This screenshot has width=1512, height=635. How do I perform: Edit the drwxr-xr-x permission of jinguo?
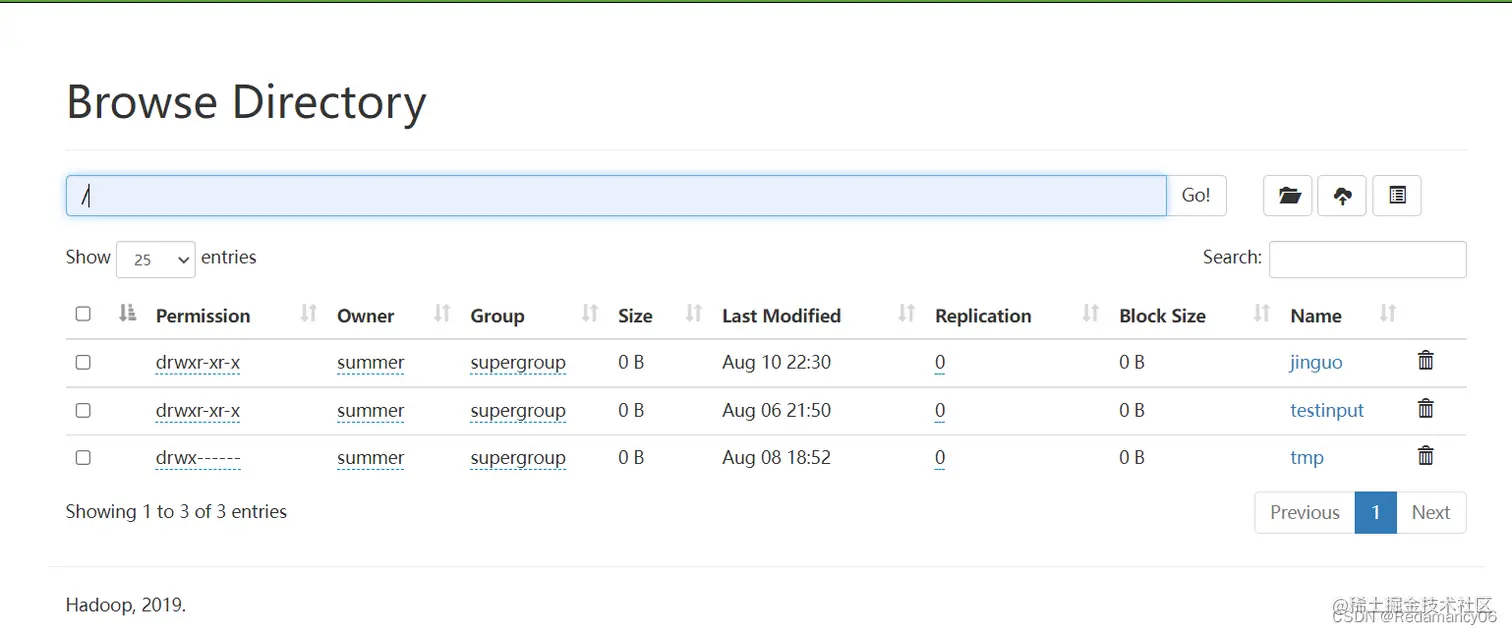click(198, 362)
